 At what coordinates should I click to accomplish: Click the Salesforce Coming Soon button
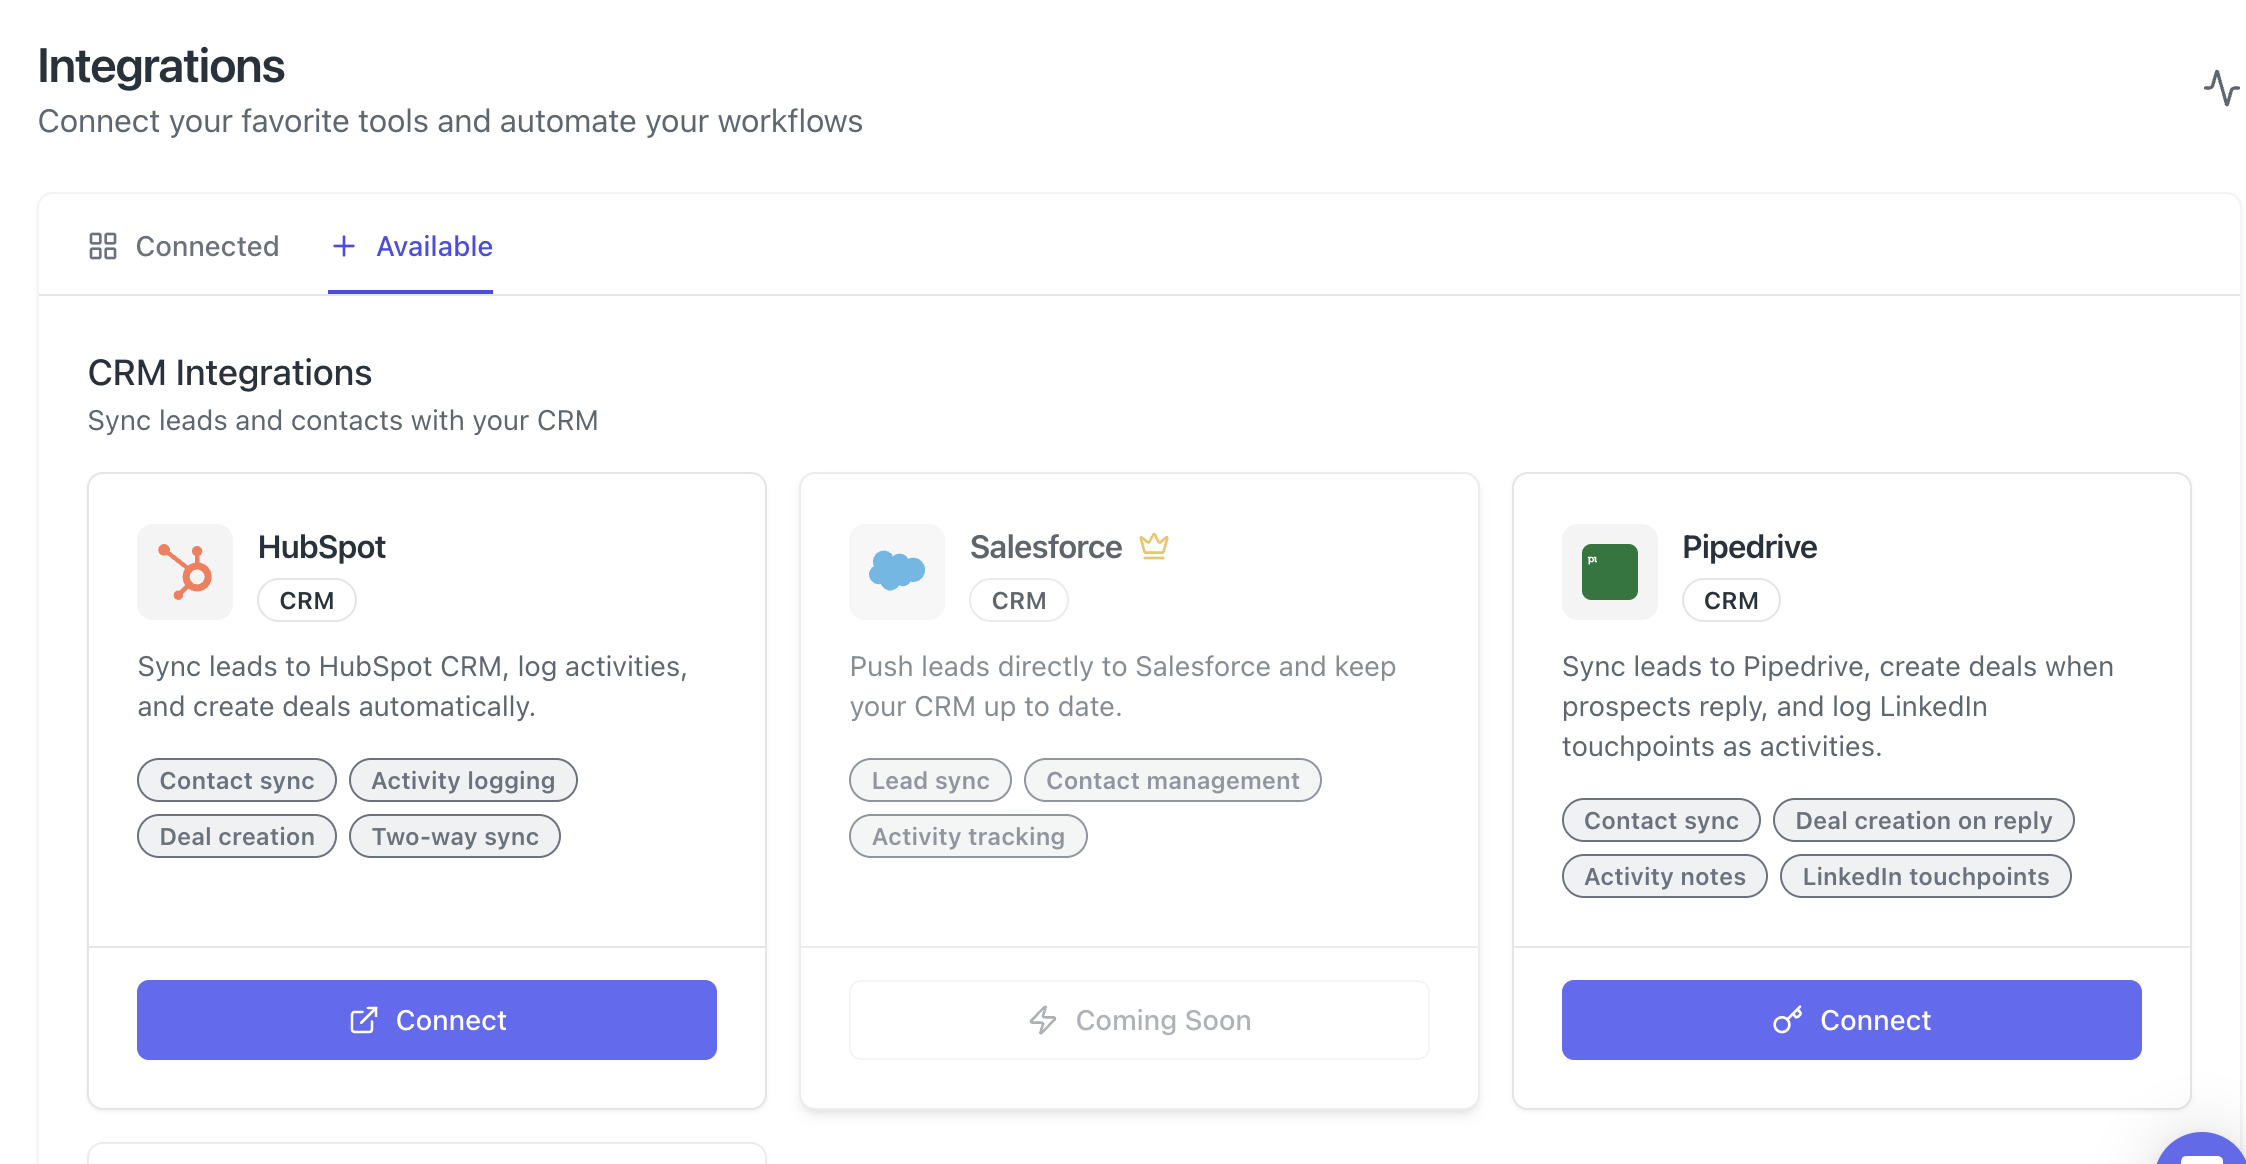1139,1020
